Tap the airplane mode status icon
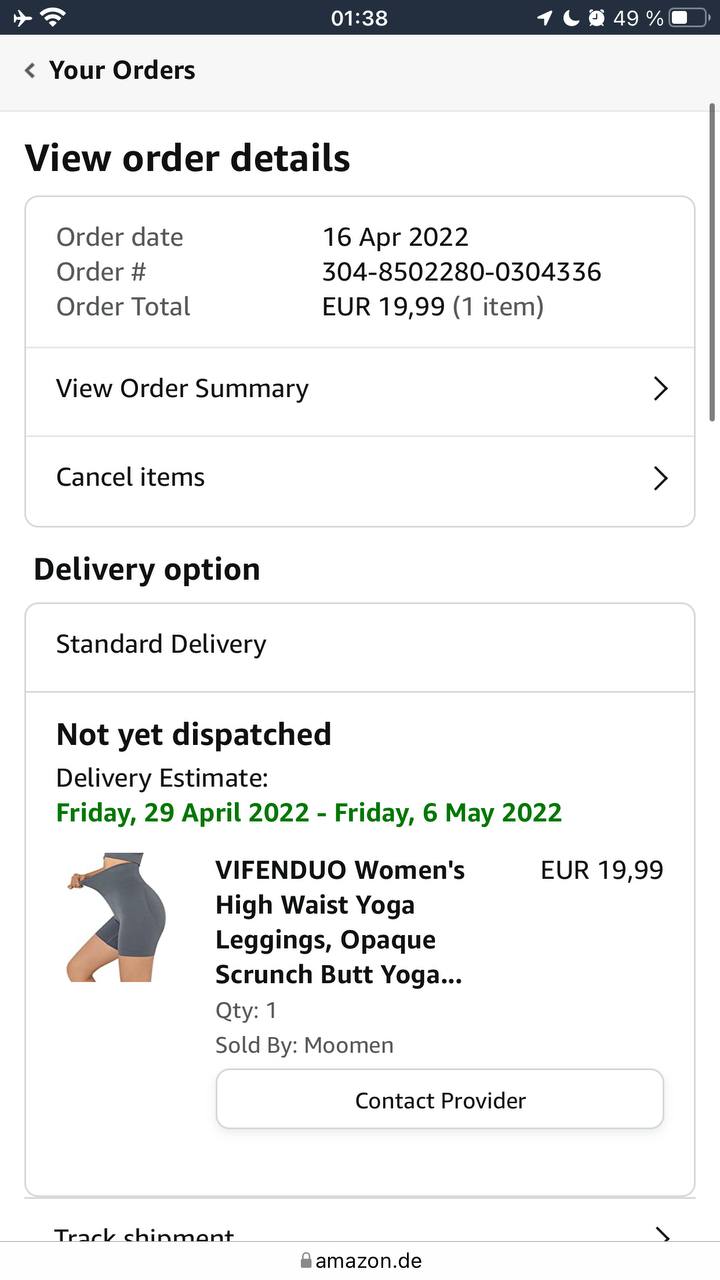This screenshot has width=720, height=1280. 22,17
